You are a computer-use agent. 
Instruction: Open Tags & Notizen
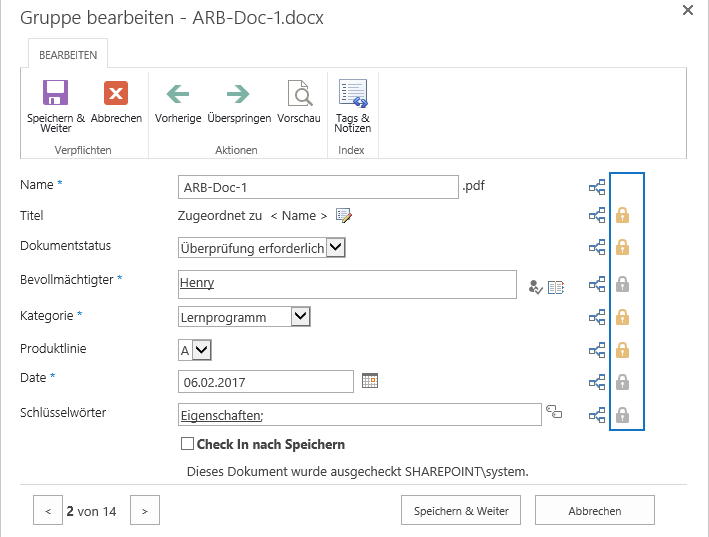(x=353, y=93)
